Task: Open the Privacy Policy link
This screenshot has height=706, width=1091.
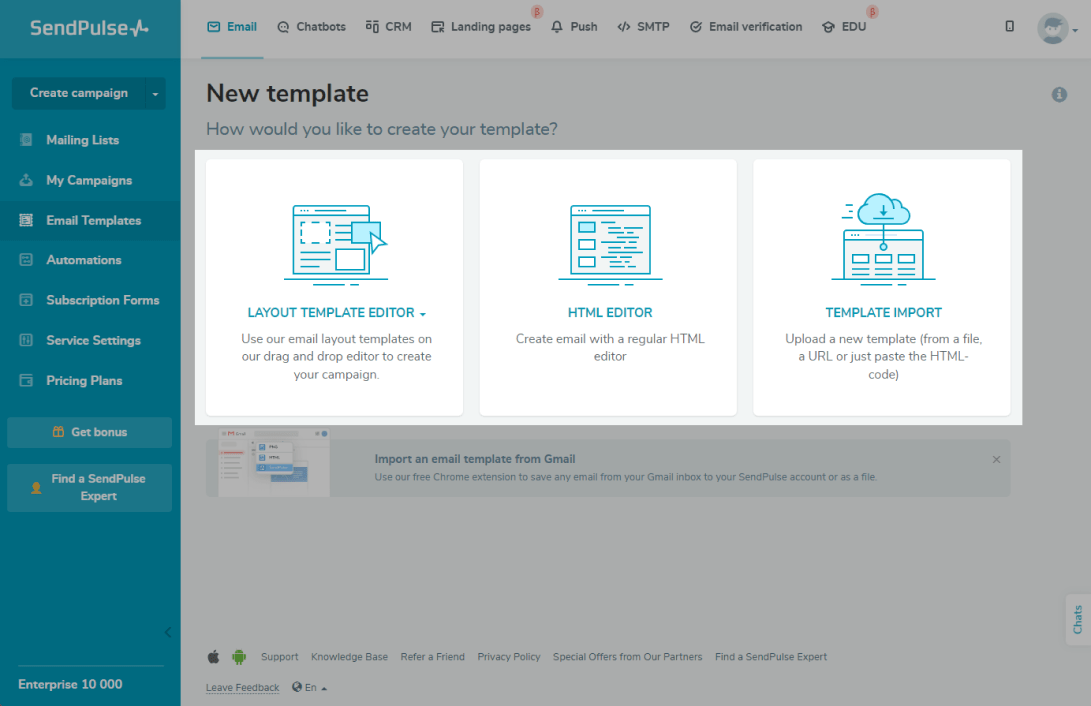Action: [x=509, y=657]
